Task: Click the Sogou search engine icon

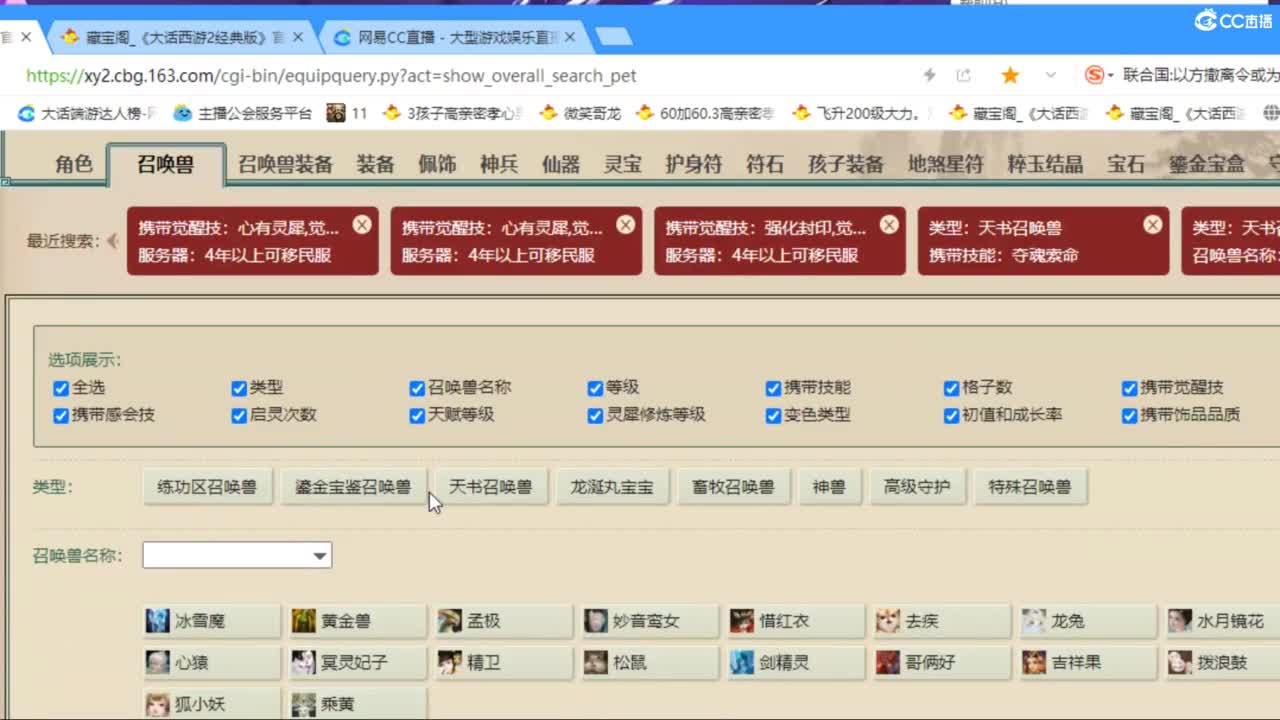Action: pyautogui.click(x=1095, y=75)
